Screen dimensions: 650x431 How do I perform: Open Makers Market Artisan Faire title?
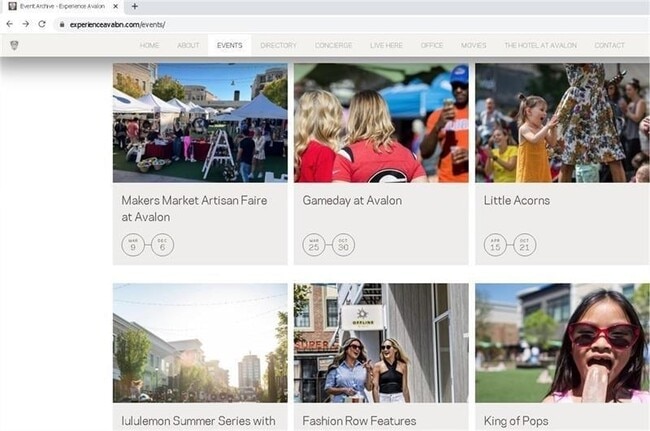click(194, 208)
